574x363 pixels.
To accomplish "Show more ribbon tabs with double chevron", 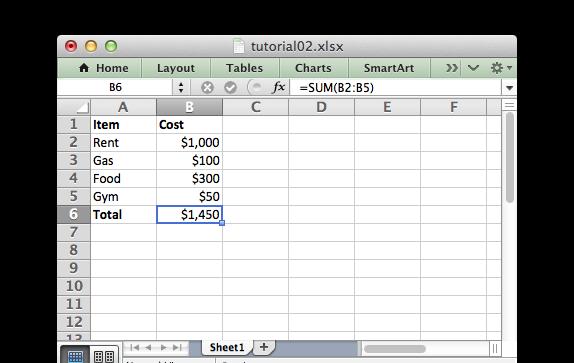I will coord(452,68).
